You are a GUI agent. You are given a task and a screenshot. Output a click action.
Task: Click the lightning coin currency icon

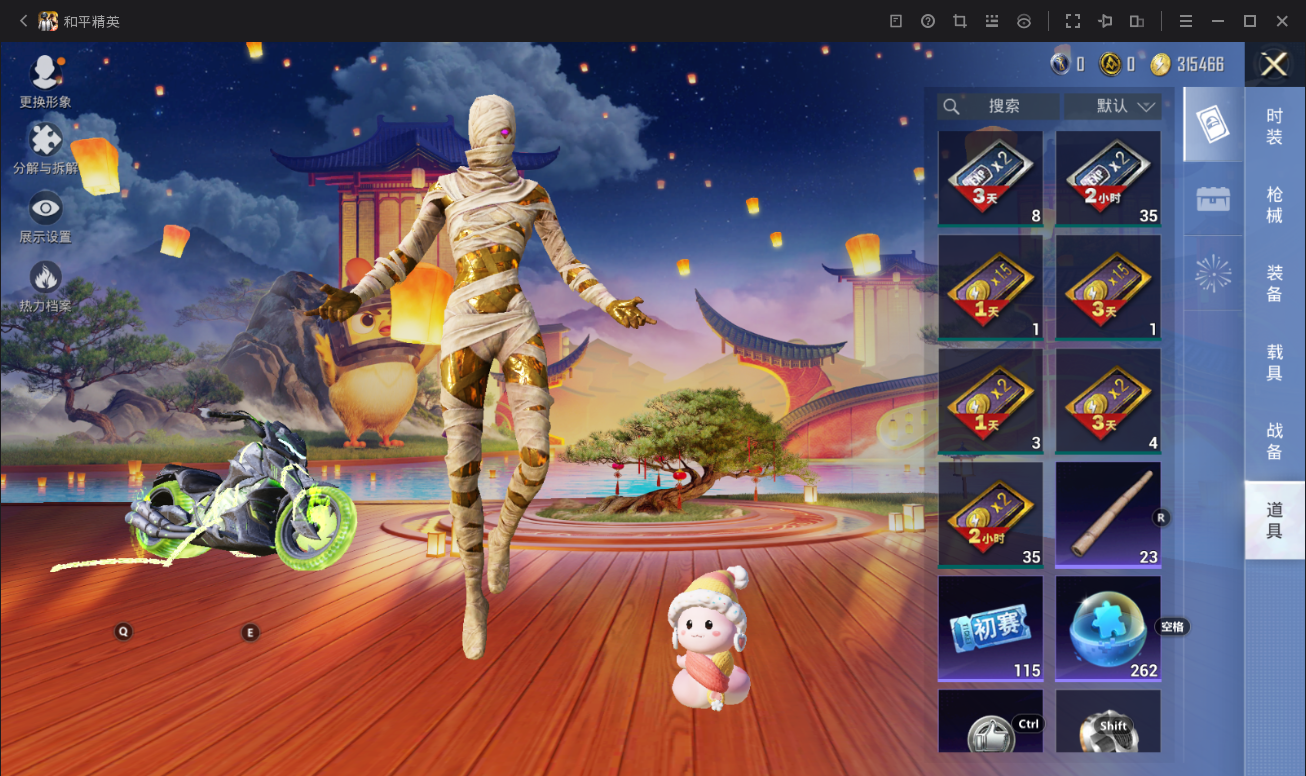pyautogui.click(x=1160, y=64)
